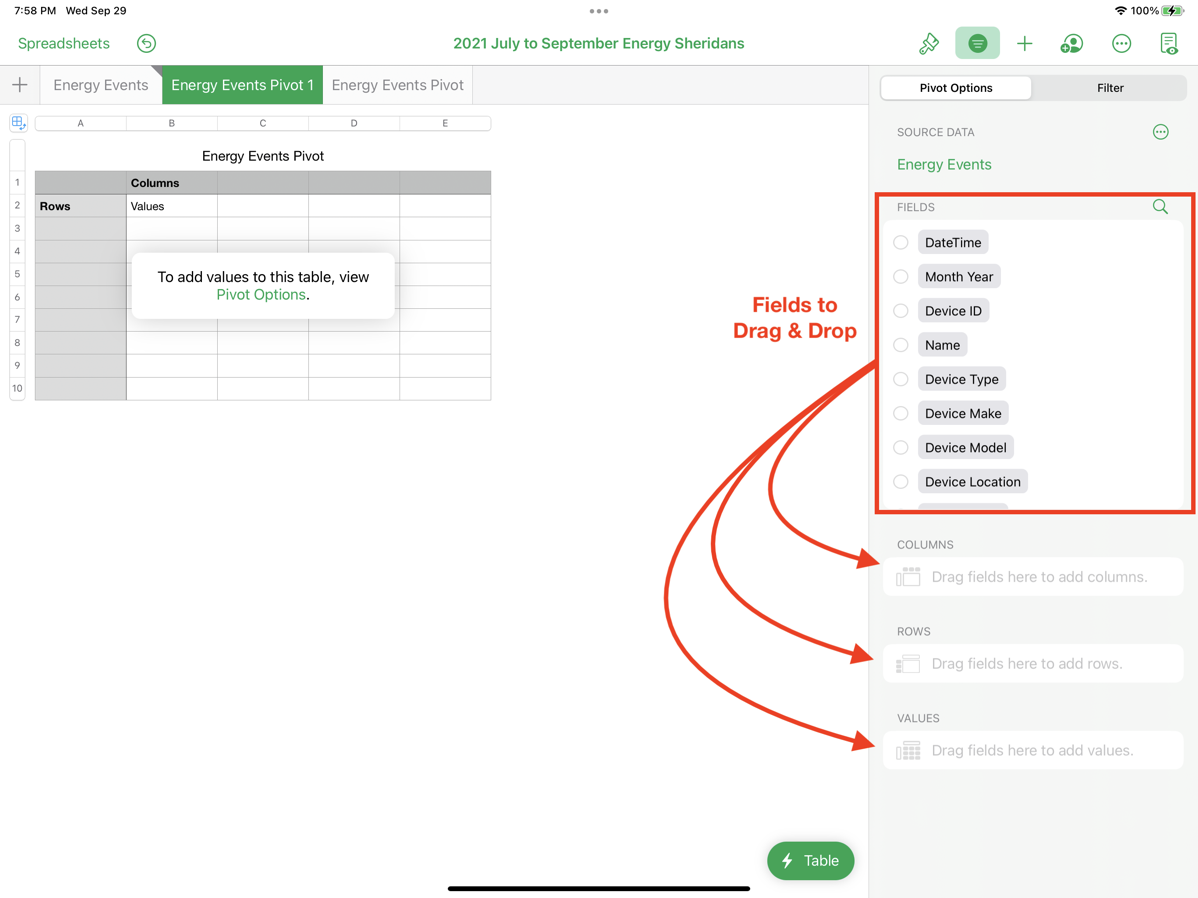Tap the view-only document icon

[1168, 43]
